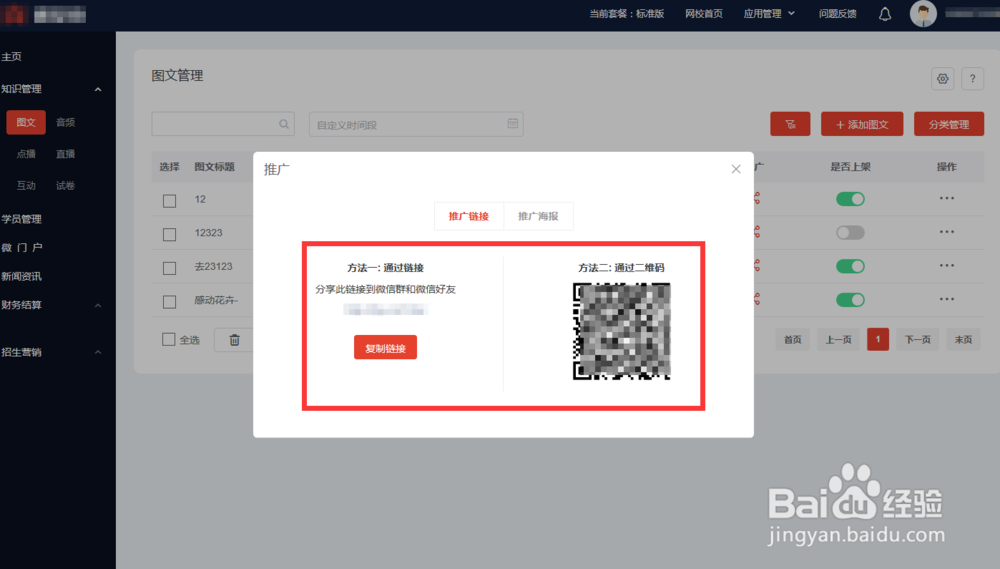Image resolution: width=1000 pixels, height=569 pixels.
Task: Select 点播 in the sidebar
Action: point(26,154)
